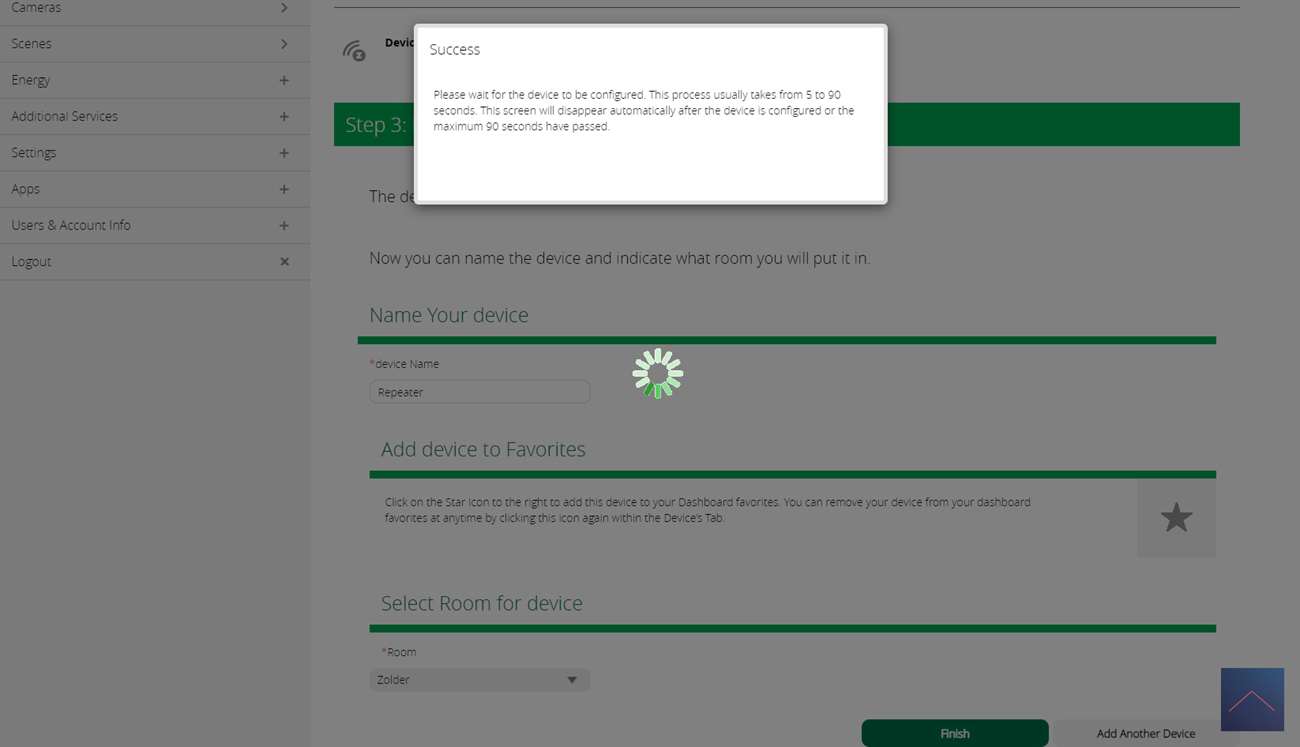Click the plus icon beside Apps

pyautogui.click(x=284, y=190)
